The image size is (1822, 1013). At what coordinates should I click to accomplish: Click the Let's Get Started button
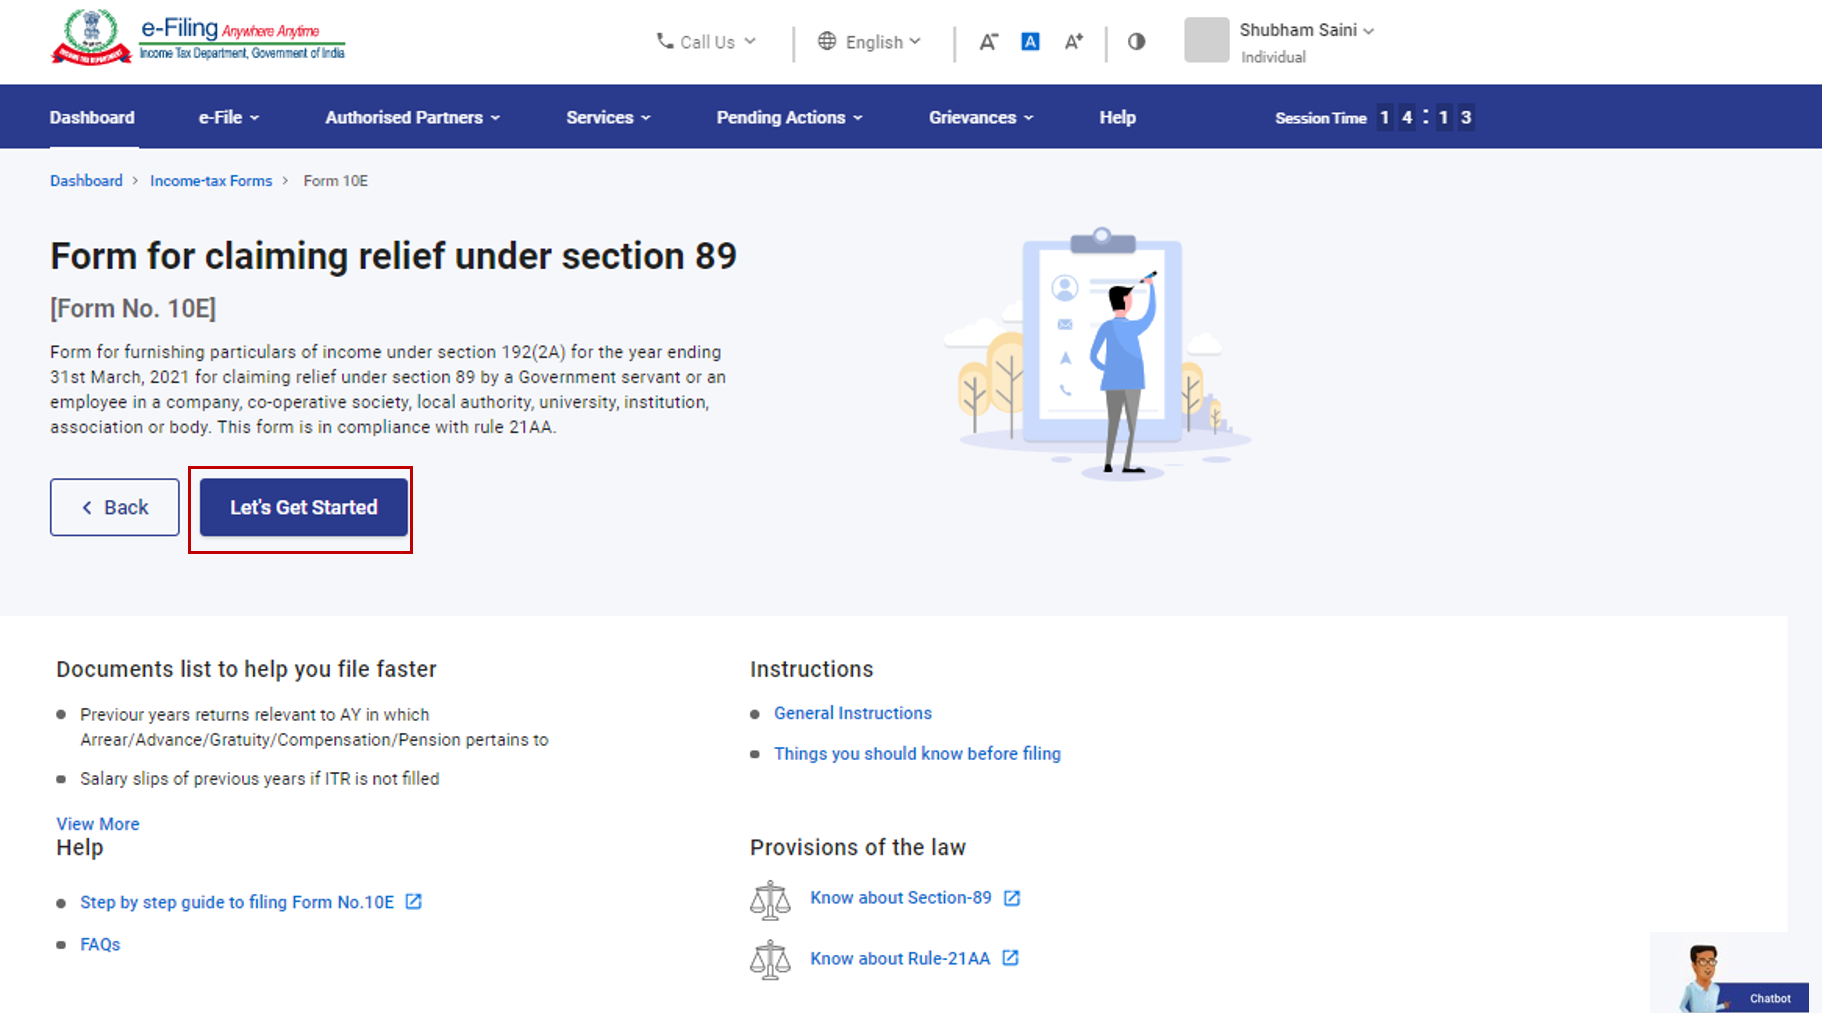(302, 507)
